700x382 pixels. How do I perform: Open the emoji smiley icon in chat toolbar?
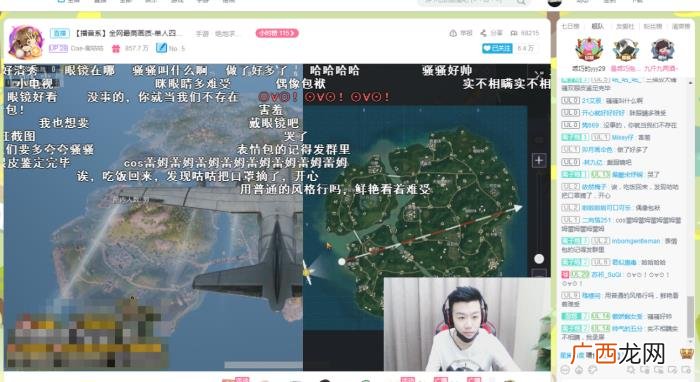[565, 370]
